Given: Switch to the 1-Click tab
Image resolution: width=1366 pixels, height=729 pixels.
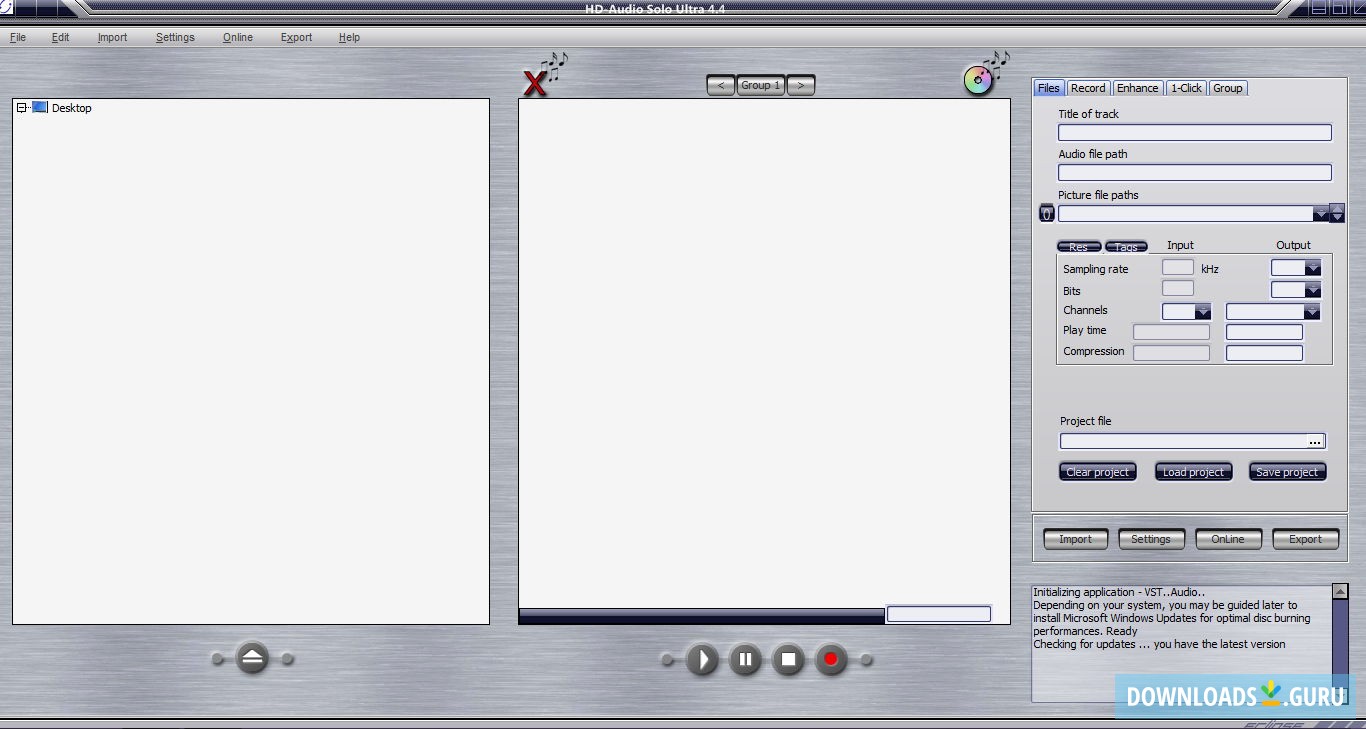Looking at the screenshot, I should point(1187,88).
